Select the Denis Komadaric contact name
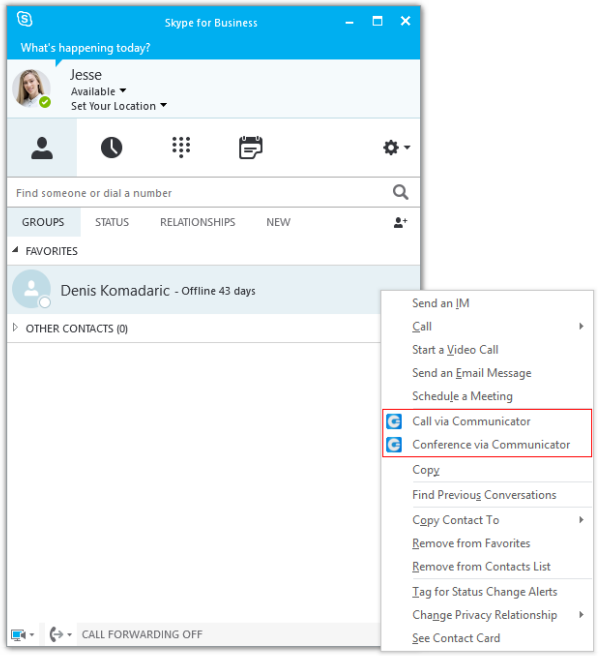 coord(115,290)
